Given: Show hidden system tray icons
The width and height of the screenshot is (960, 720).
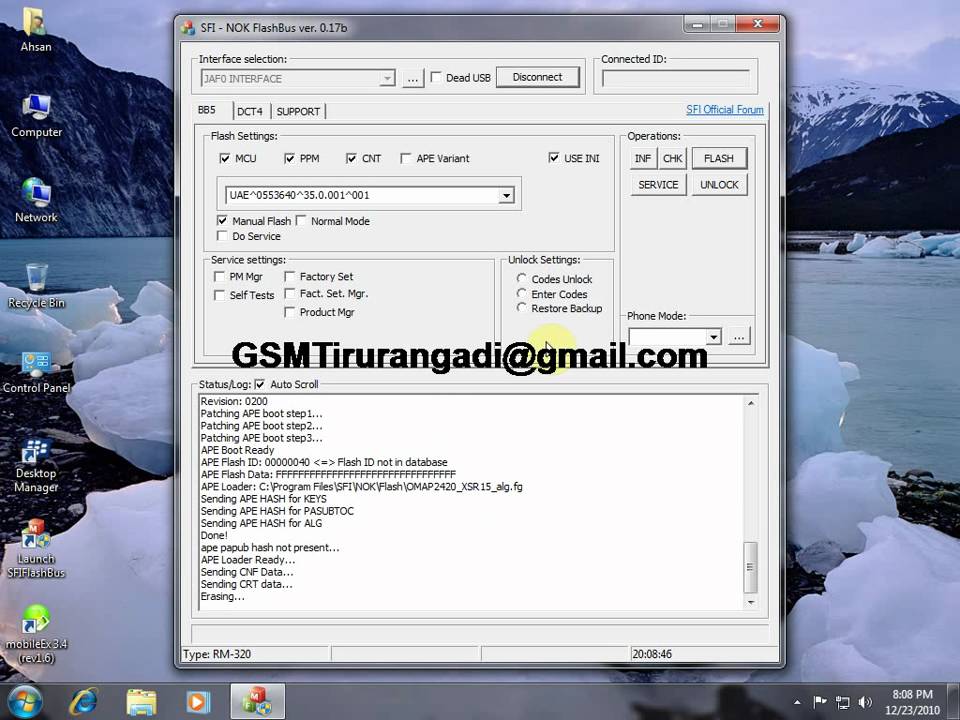Looking at the screenshot, I should (797, 702).
